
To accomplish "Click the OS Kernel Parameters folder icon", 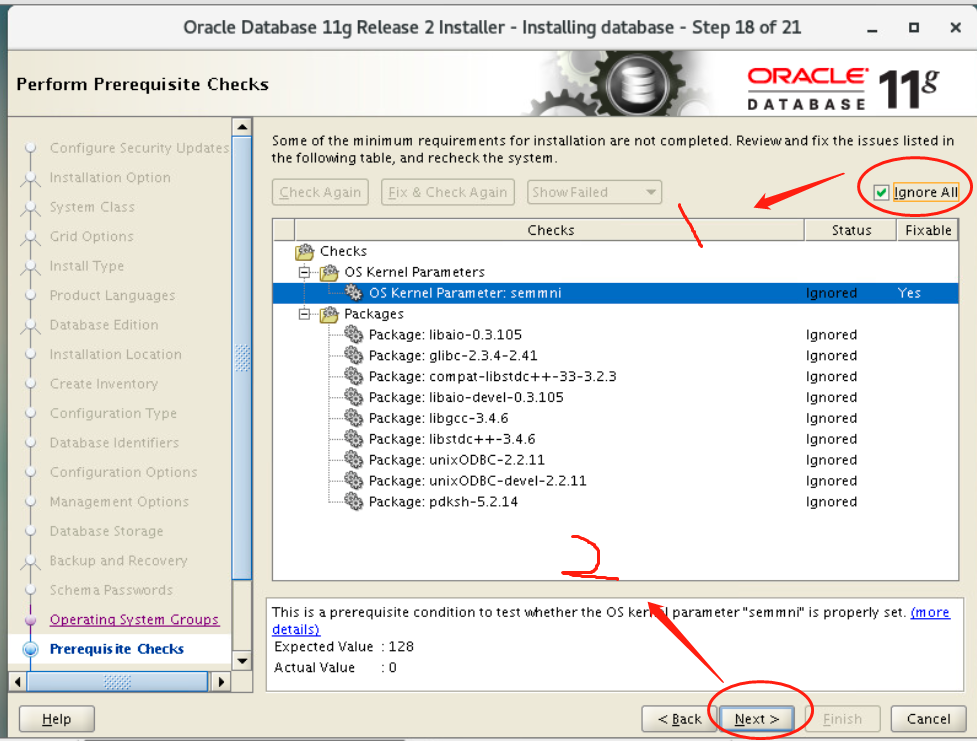I will [x=329, y=272].
